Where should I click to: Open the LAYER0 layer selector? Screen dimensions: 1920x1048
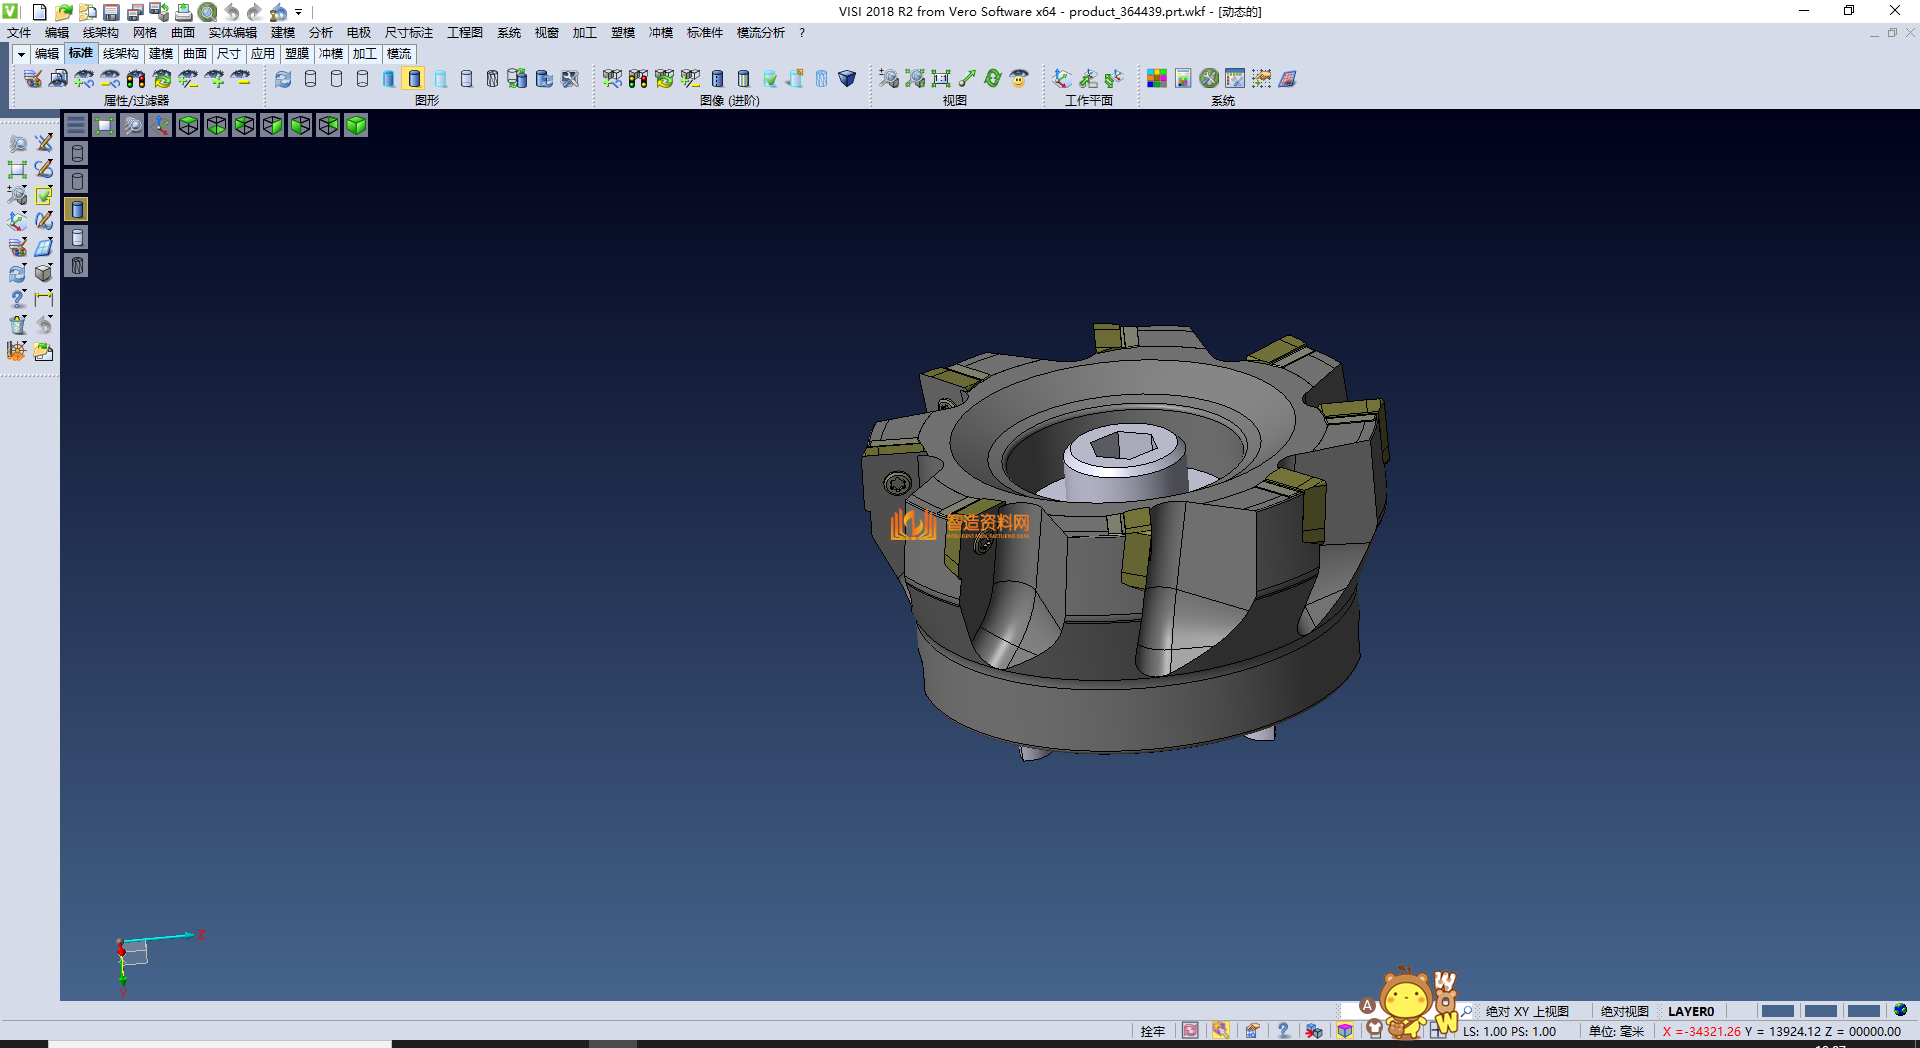[x=1690, y=1011]
